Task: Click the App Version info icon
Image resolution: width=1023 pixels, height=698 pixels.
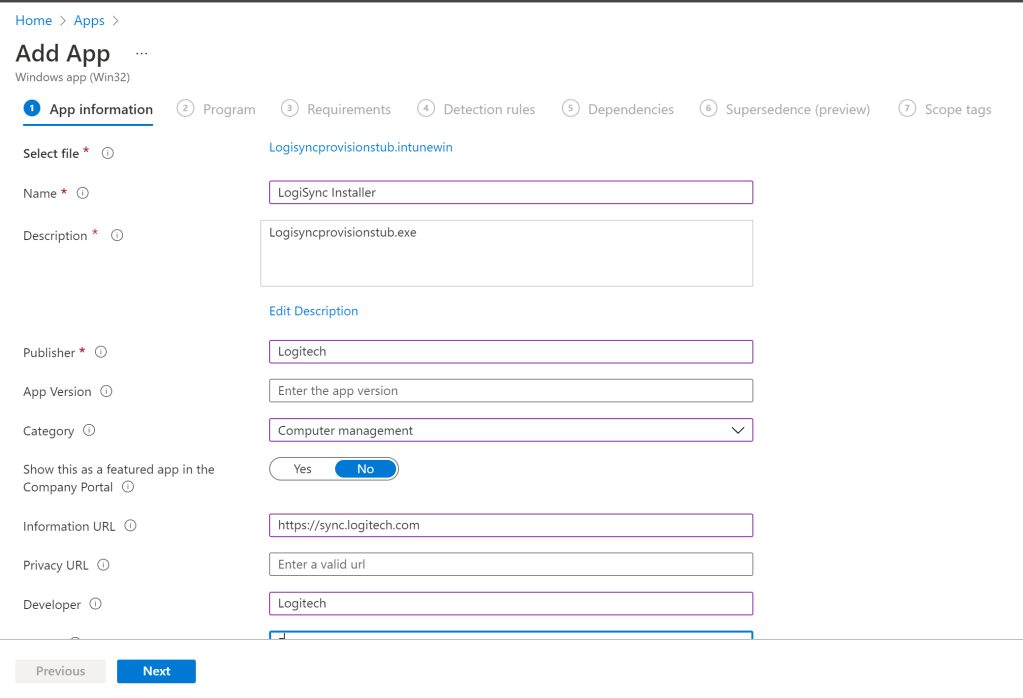Action: tap(107, 392)
